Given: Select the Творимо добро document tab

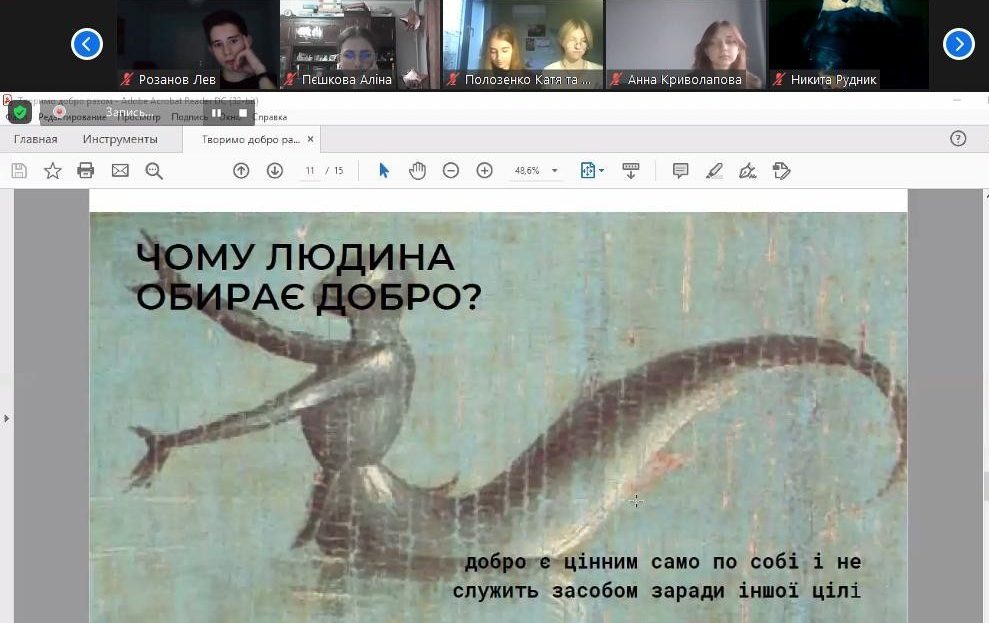Looking at the screenshot, I should pyautogui.click(x=250, y=139).
